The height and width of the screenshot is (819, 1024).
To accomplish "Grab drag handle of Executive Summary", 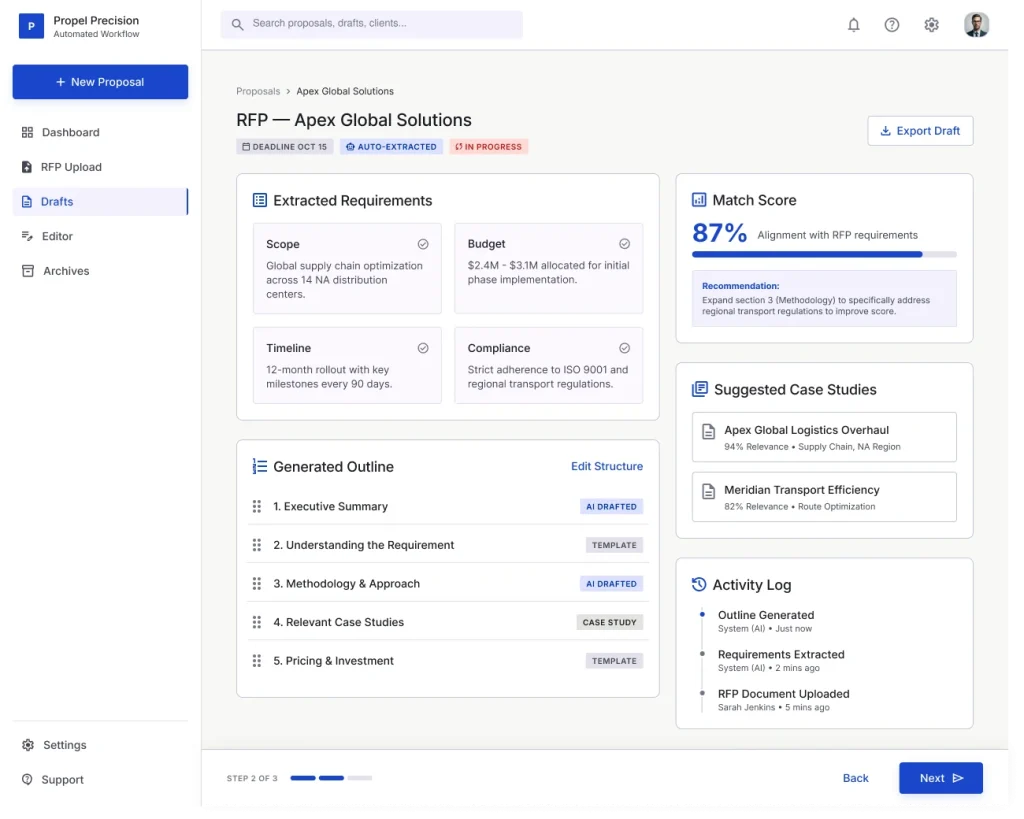I will pos(257,506).
